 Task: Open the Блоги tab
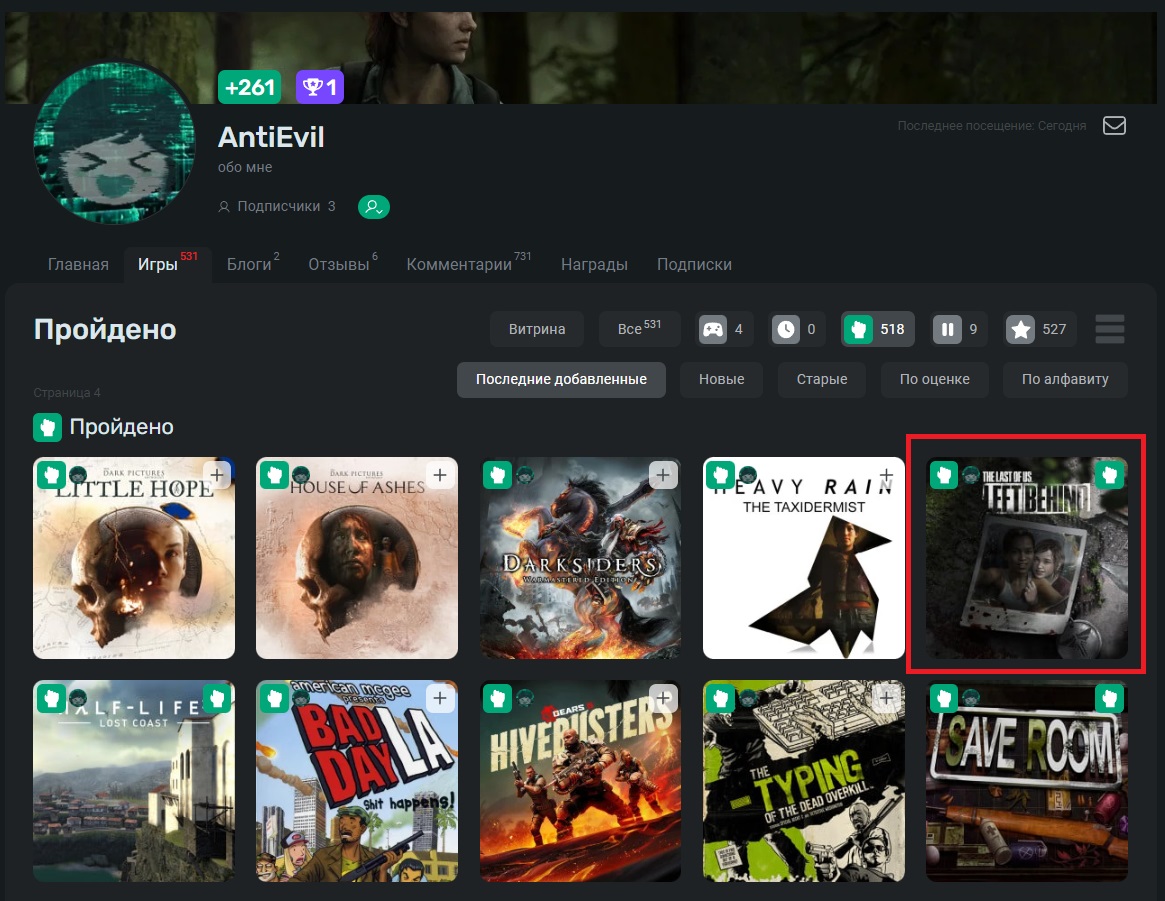tap(253, 264)
